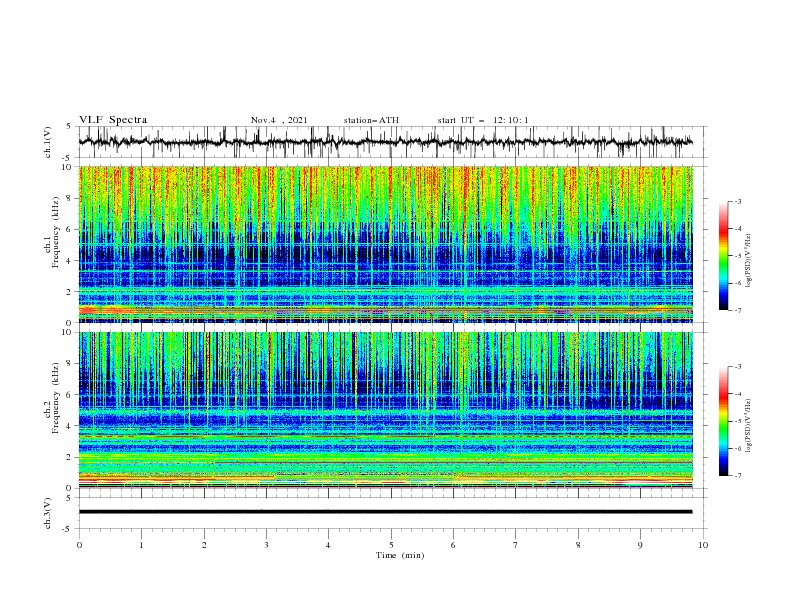The height and width of the screenshot is (612, 792).
Task: Click the "ch.1(V)" axis label
Action: coord(48,142)
